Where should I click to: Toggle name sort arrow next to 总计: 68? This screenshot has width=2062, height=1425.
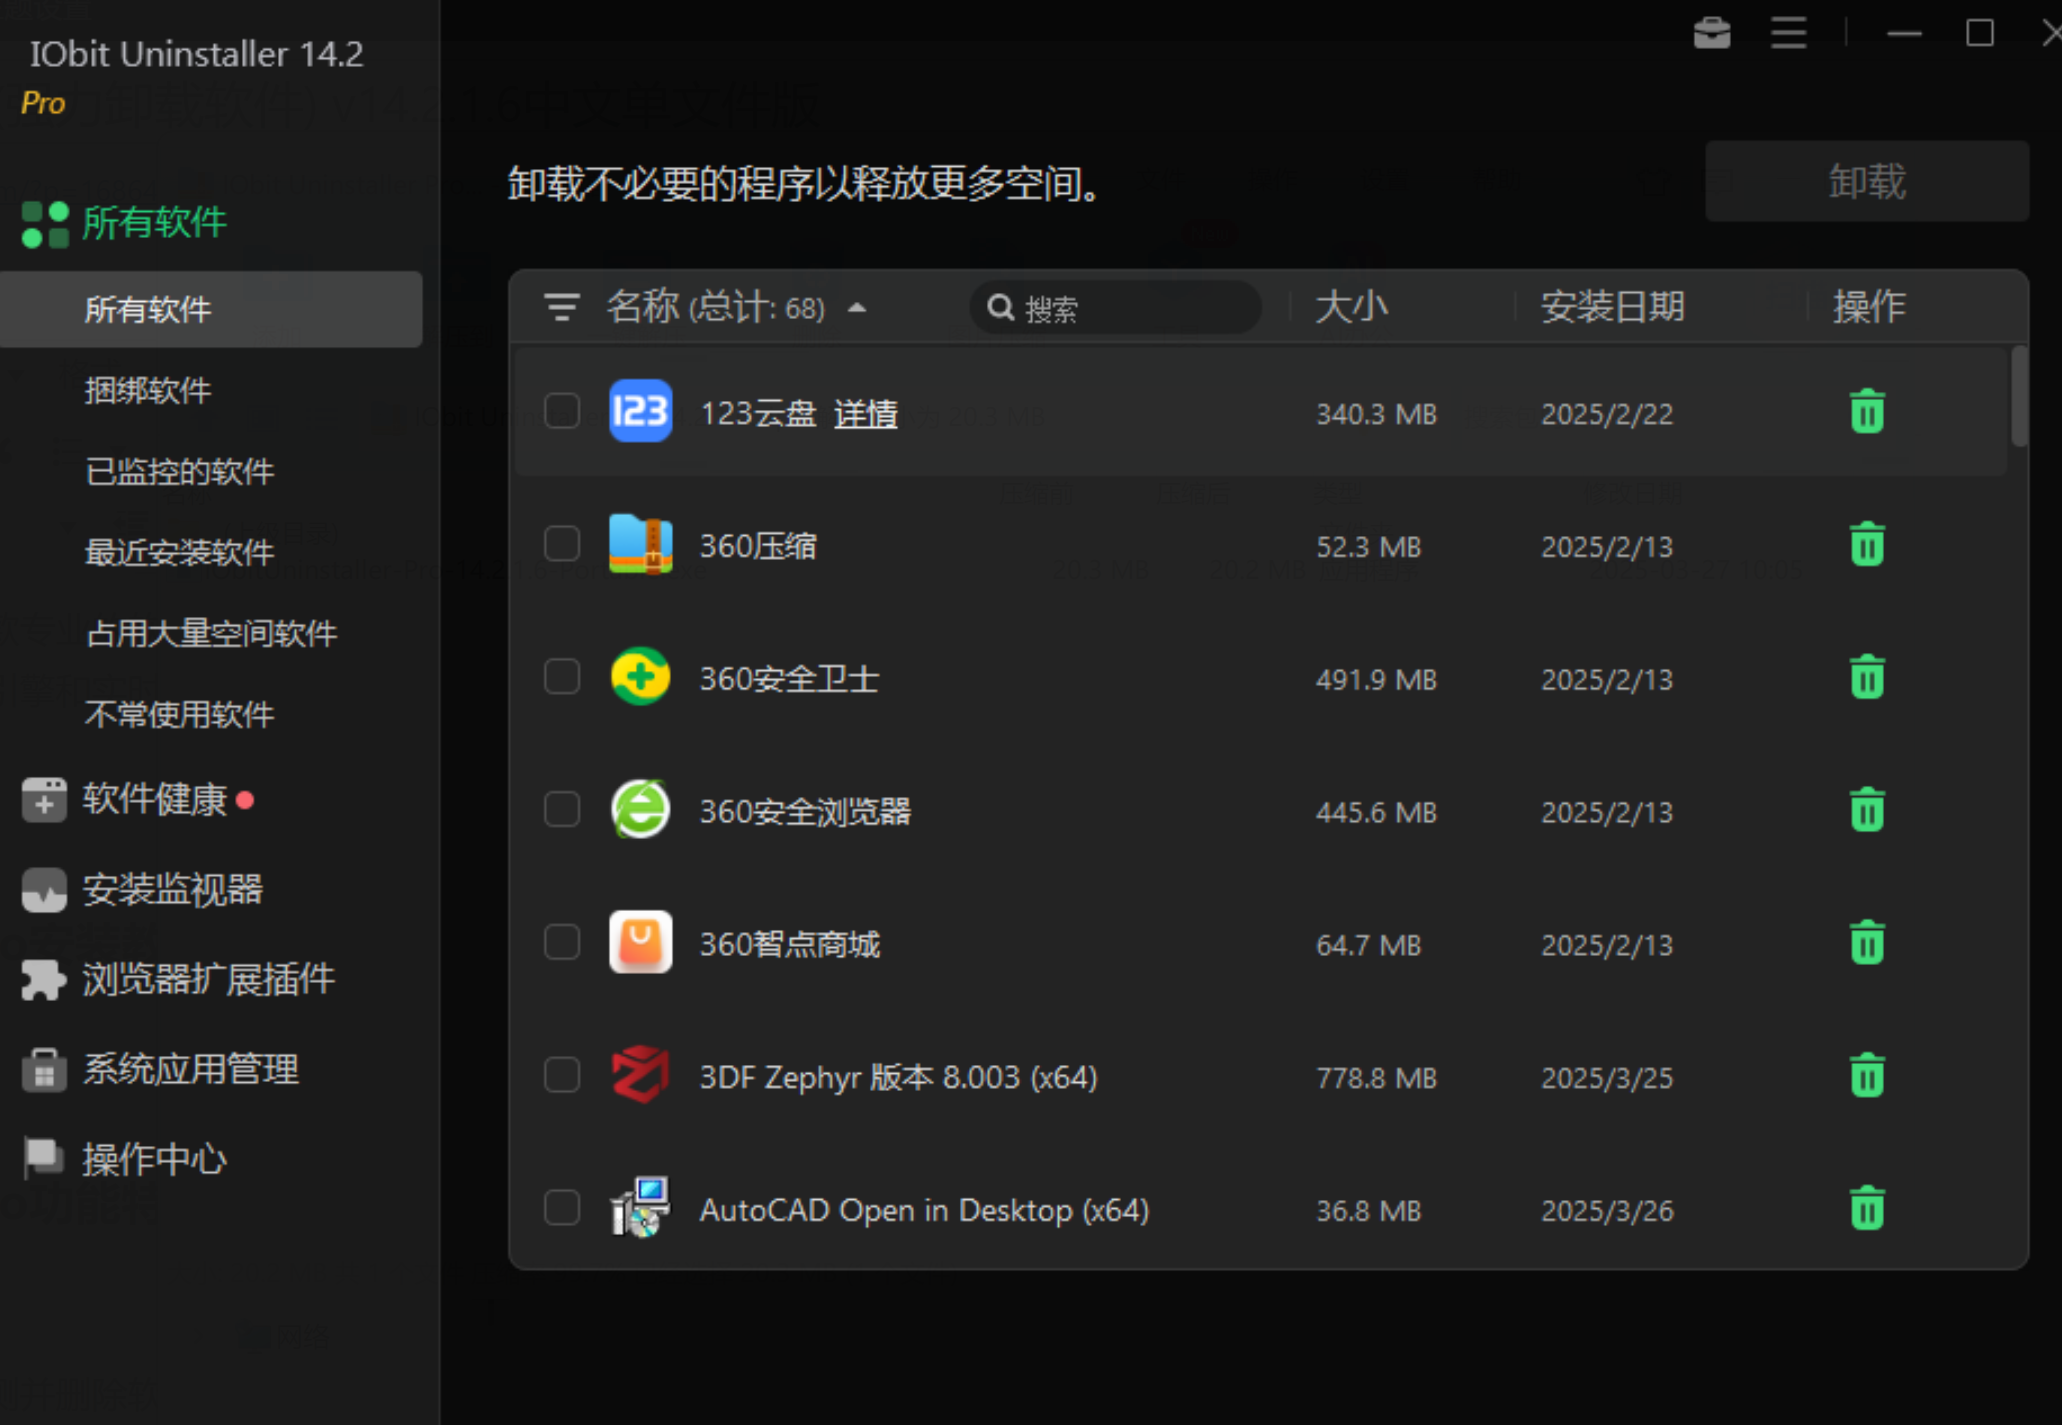(857, 308)
